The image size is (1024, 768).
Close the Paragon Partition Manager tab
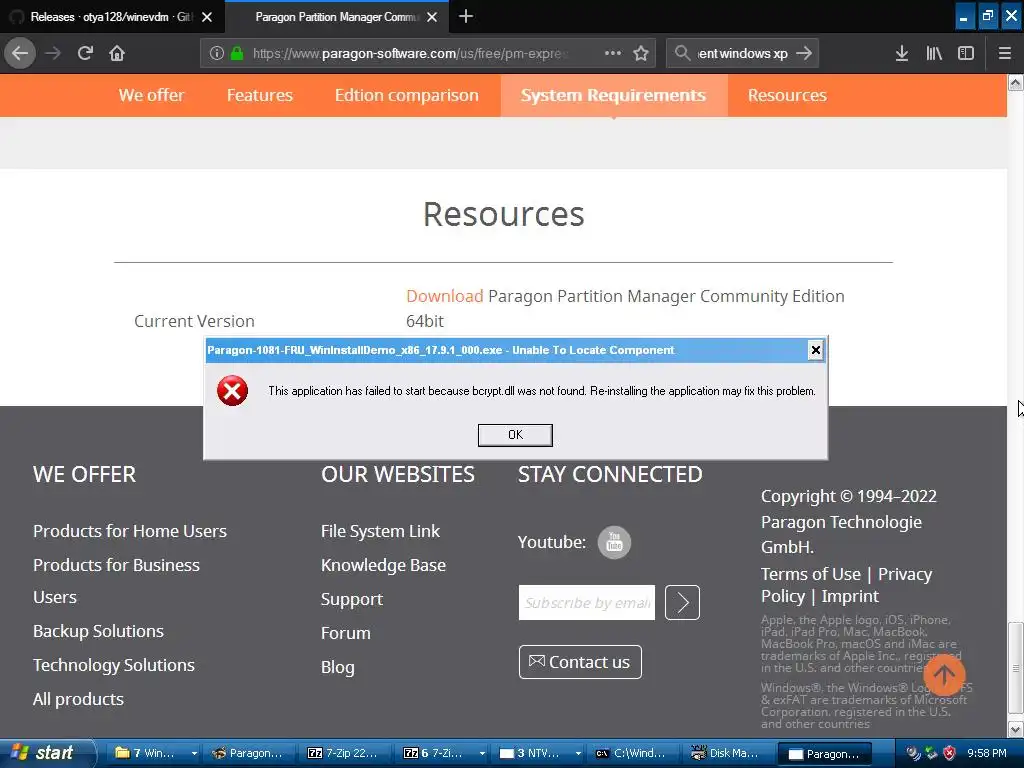pyautogui.click(x=432, y=17)
